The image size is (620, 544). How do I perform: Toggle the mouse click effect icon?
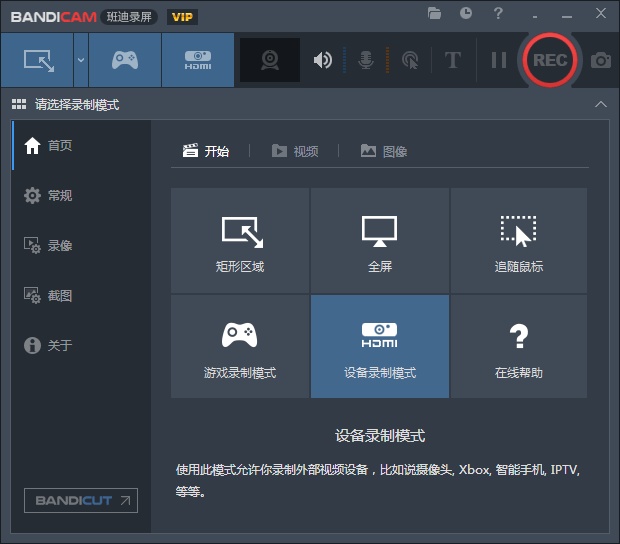pos(409,60)
